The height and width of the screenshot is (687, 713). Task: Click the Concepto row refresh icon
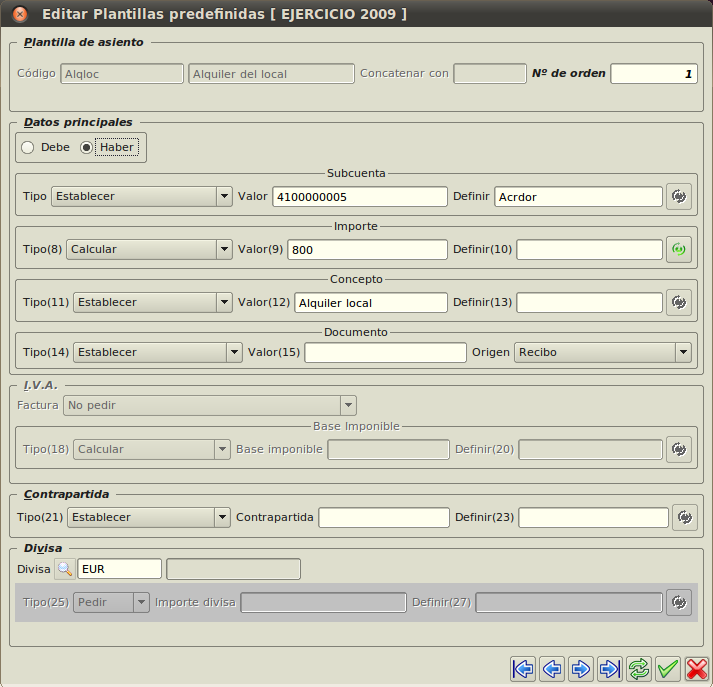tap(678, 302)
